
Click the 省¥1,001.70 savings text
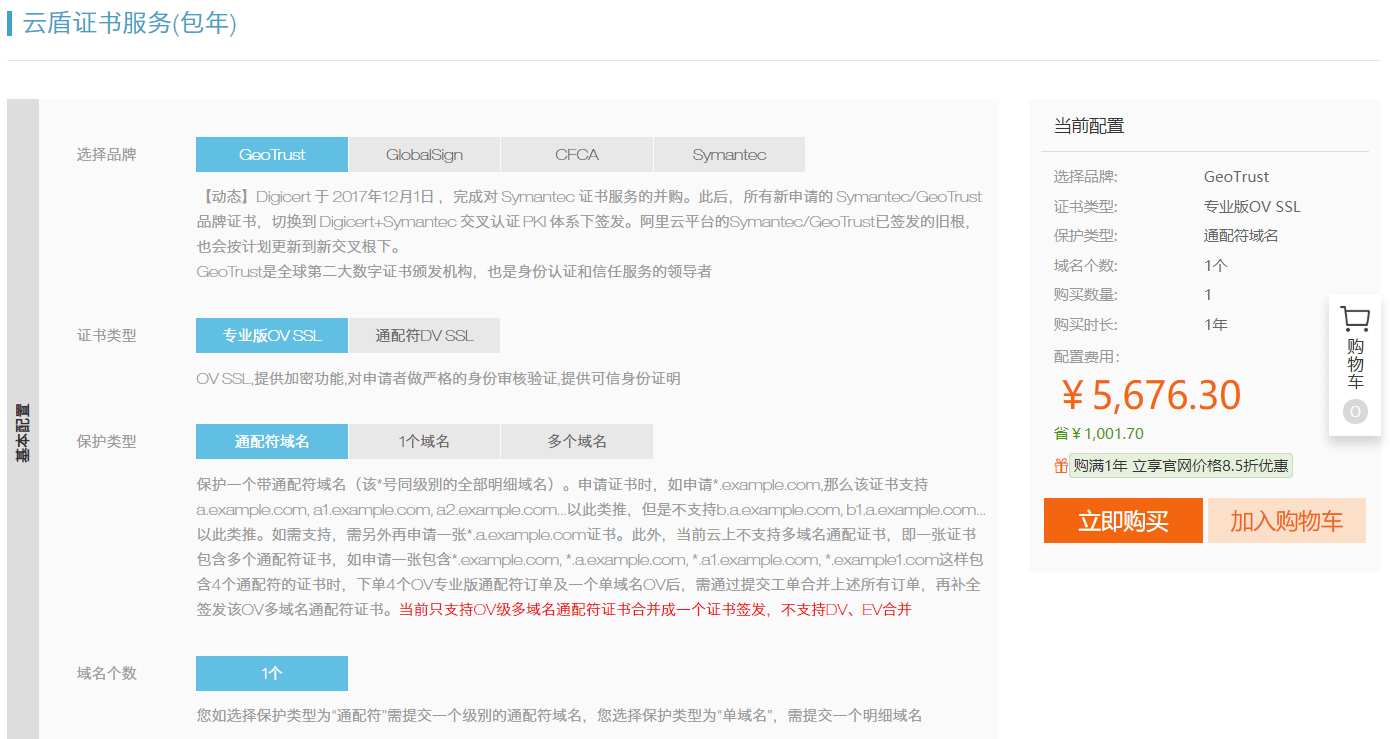click(x=1099, y=434)
